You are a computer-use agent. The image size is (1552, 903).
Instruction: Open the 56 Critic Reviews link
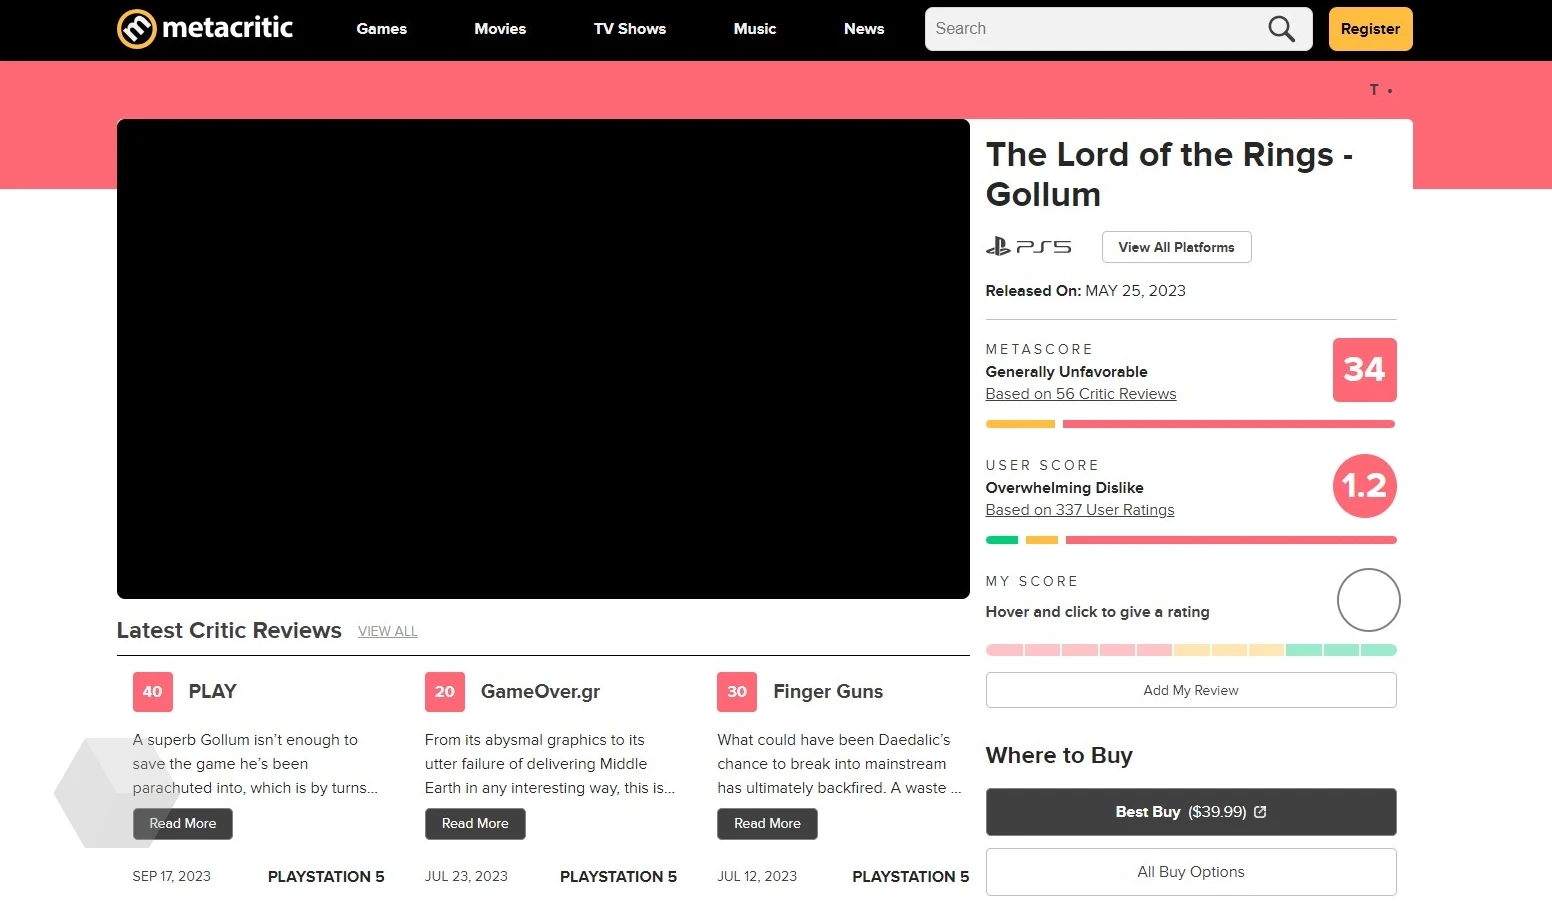pos(1081,394)
